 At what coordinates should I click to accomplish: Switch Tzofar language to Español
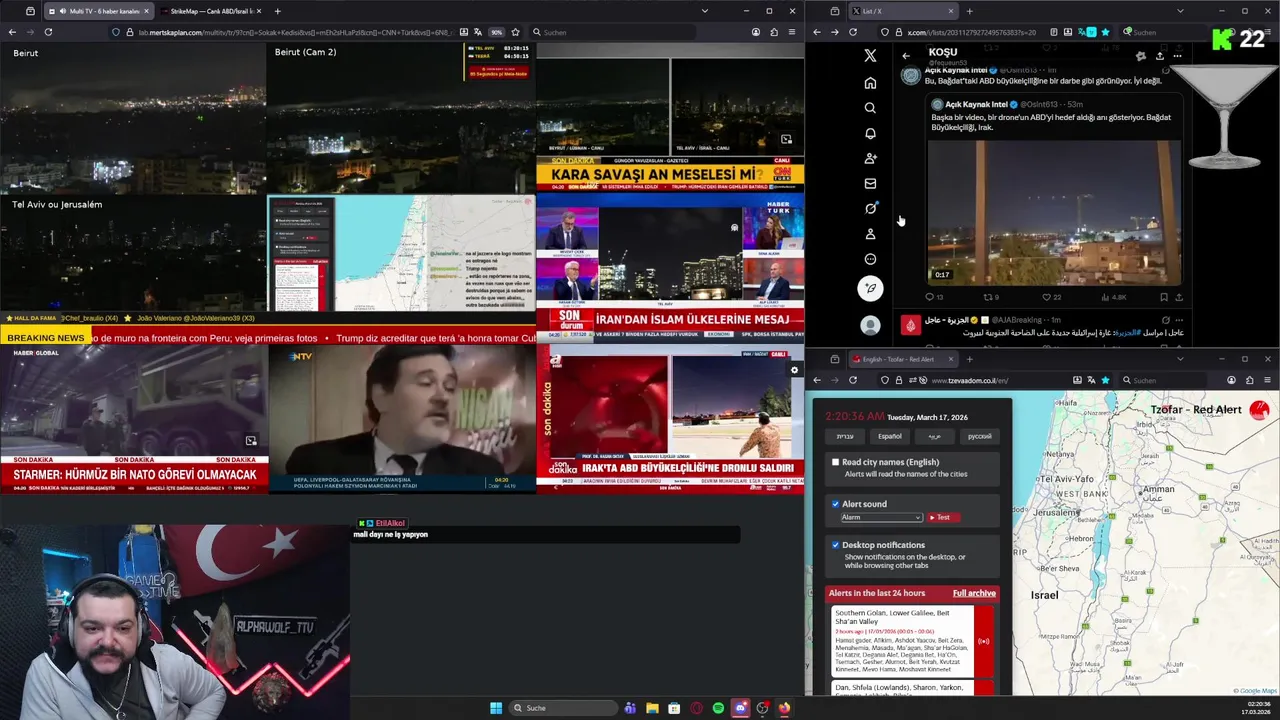[x=890, y=436]
